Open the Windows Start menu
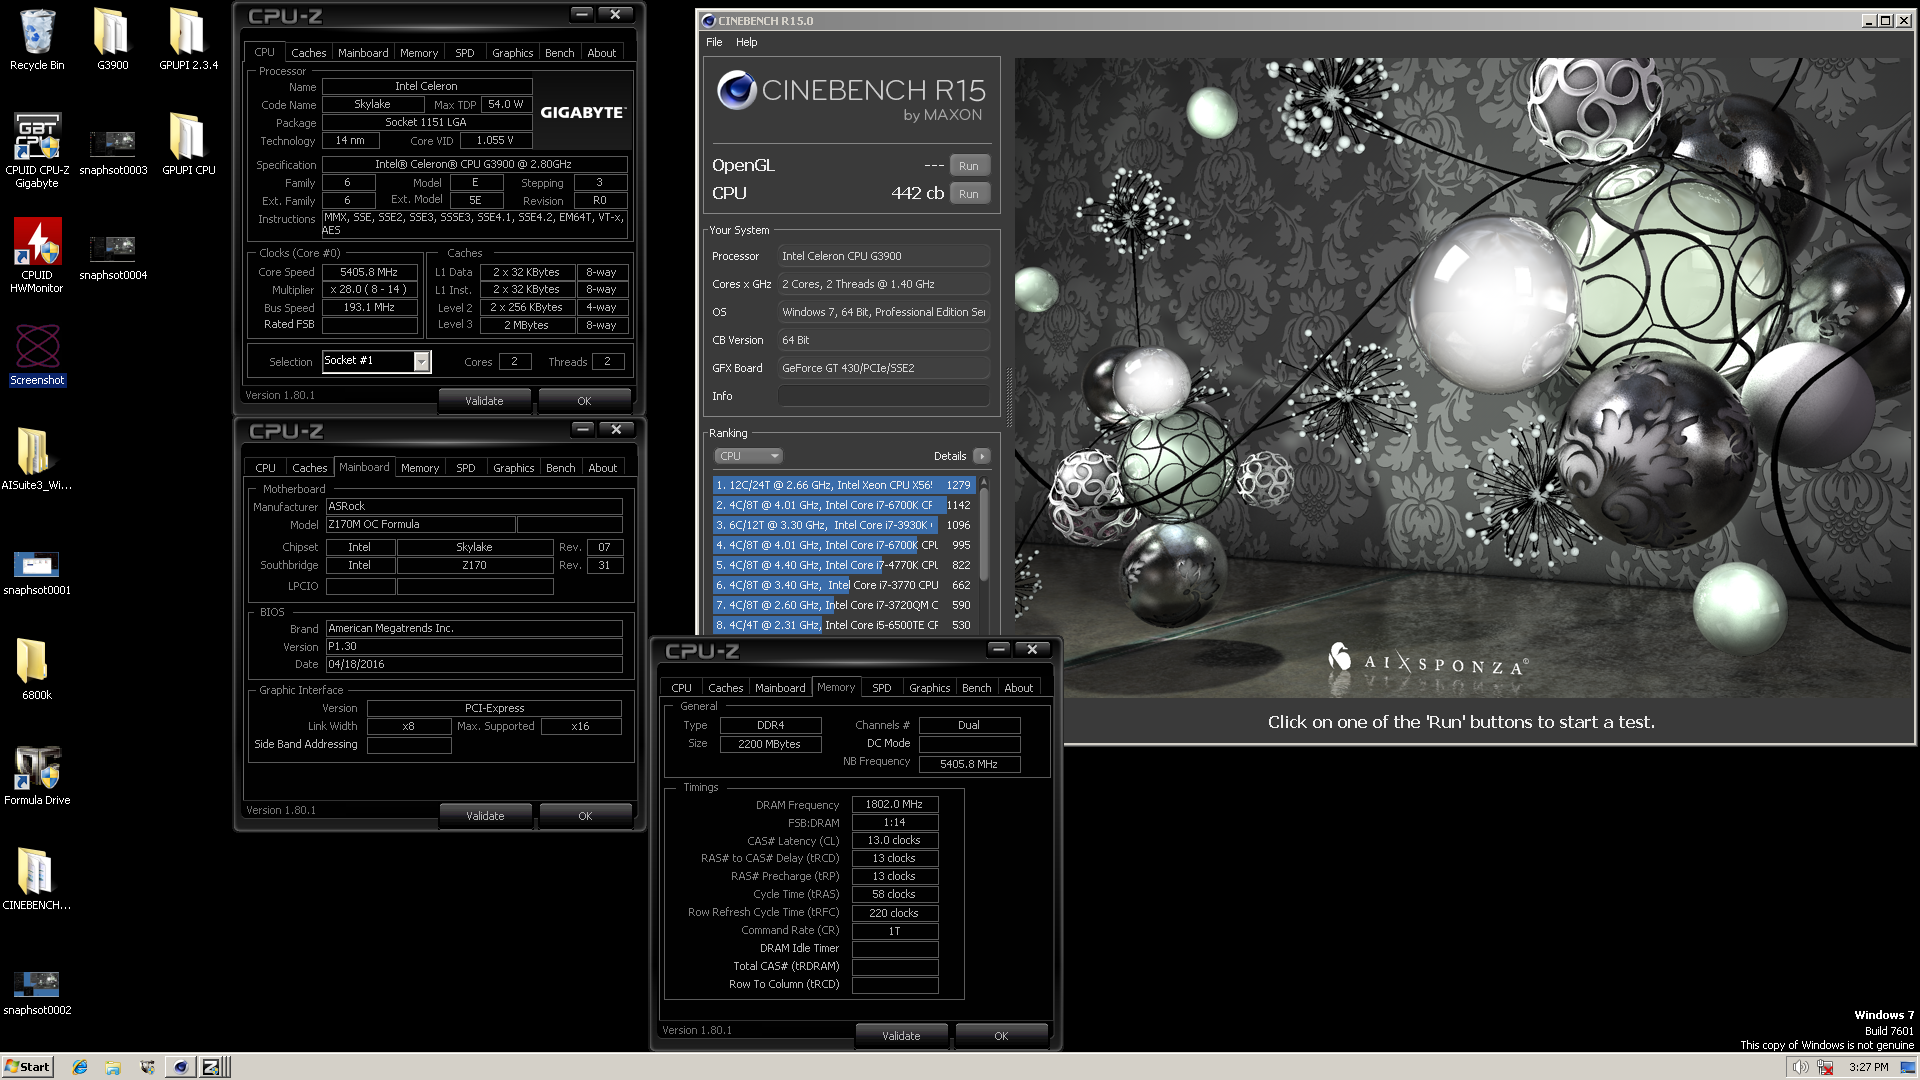Screen dimensions: 1920x1080 (x=27, y=1067)
